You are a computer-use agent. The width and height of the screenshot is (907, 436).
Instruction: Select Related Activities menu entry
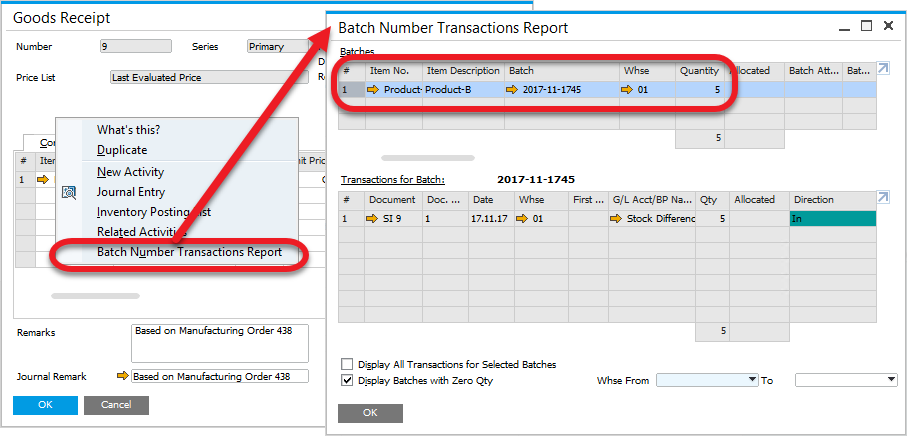click(x=142, y=232)
